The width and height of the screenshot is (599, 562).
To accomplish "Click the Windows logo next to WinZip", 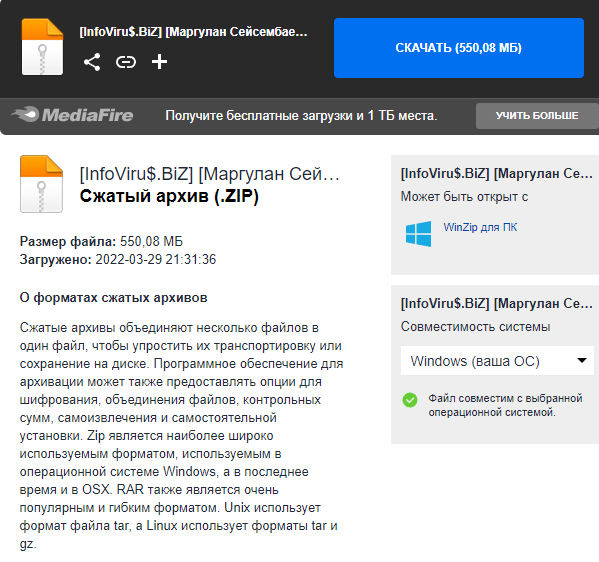I will pos(419,234).
